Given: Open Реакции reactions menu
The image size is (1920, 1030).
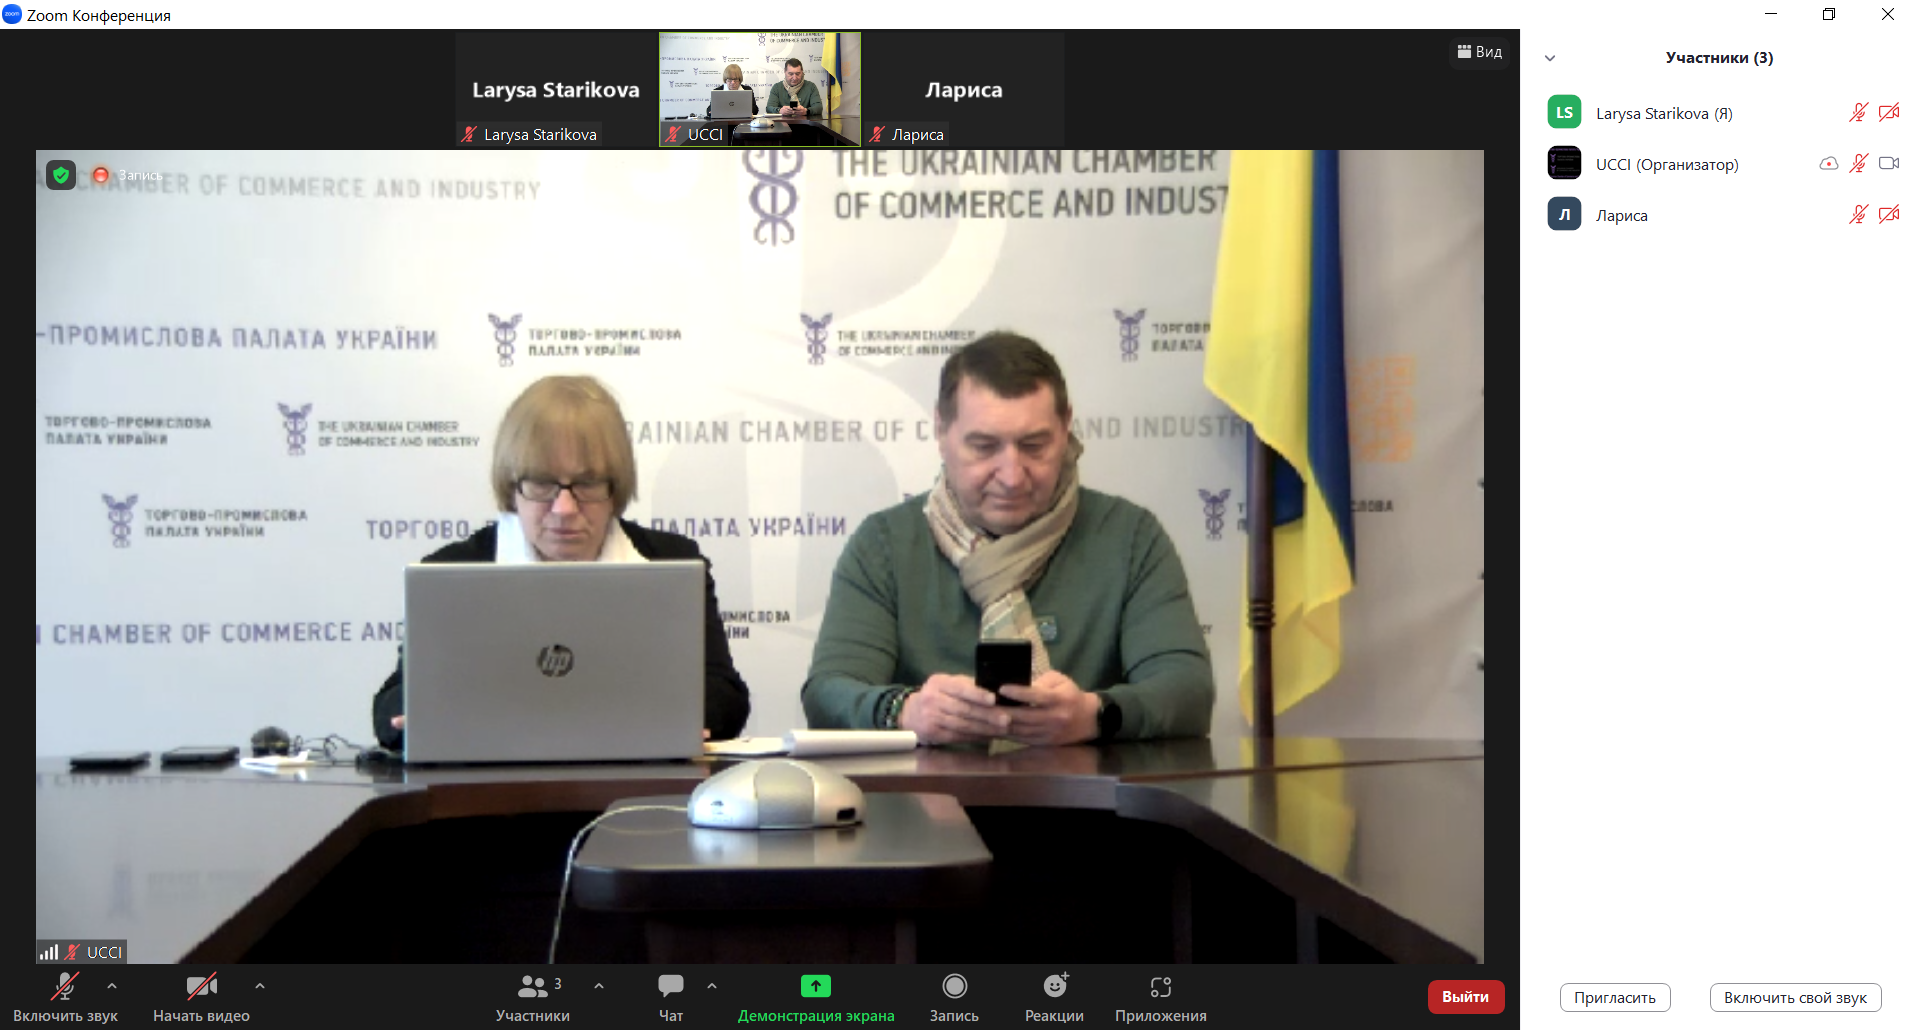Looking at the screenshot, I should (1054, 997).
